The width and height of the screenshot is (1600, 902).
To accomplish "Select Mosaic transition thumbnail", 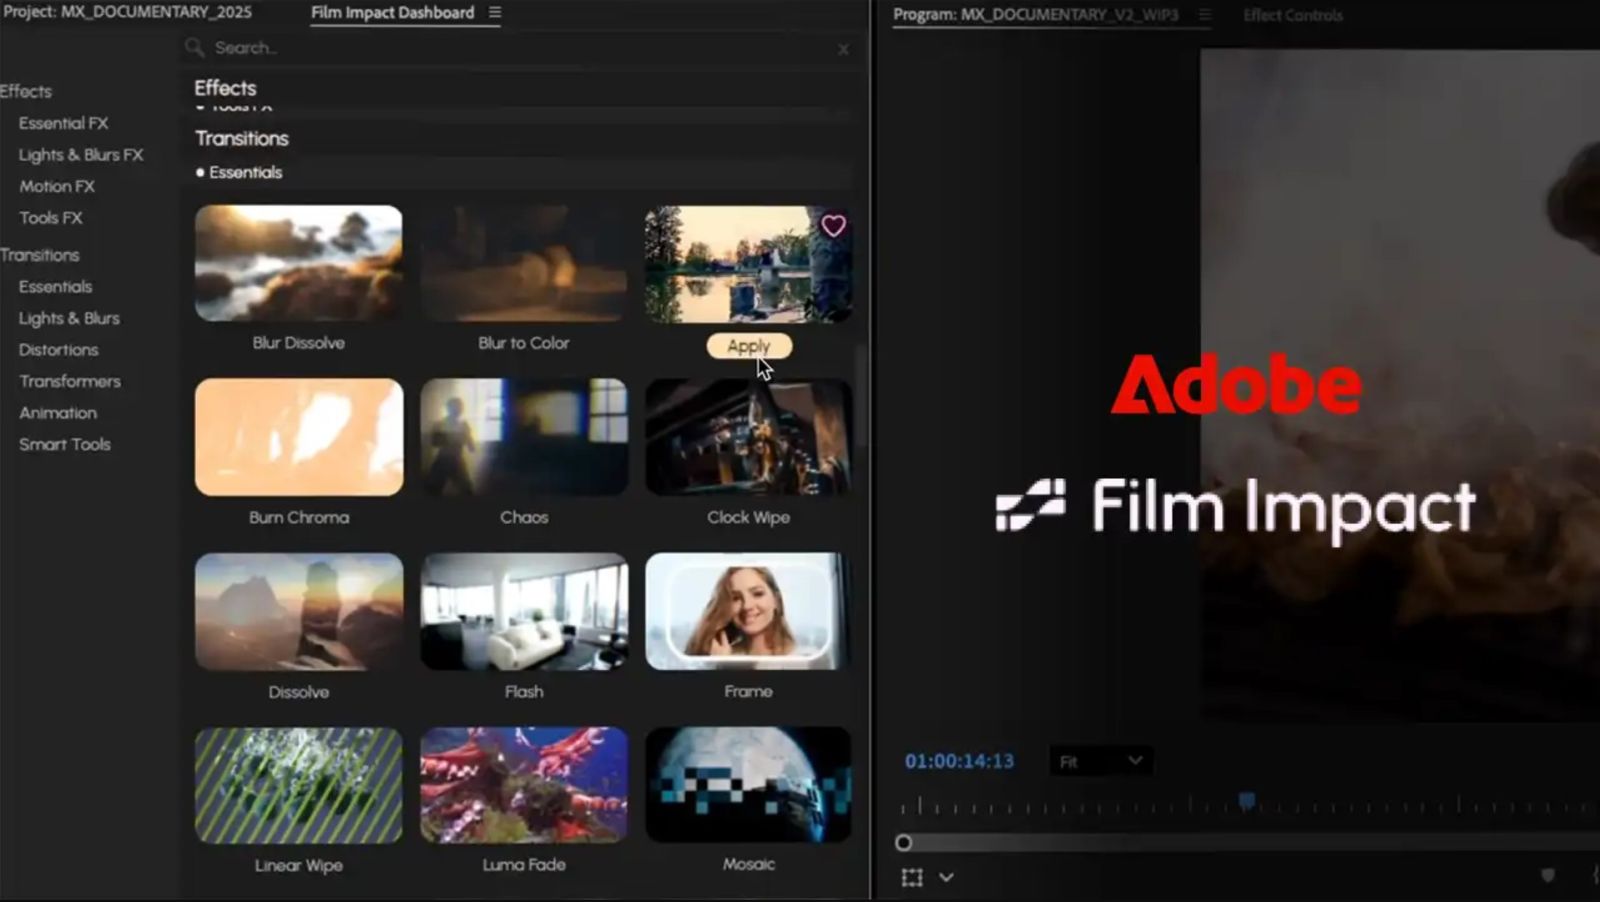I will pos(748,784).
